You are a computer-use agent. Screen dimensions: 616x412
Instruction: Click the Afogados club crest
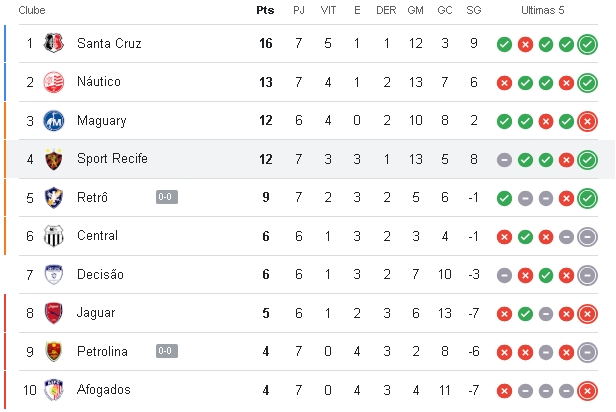(x=54, y=390)
